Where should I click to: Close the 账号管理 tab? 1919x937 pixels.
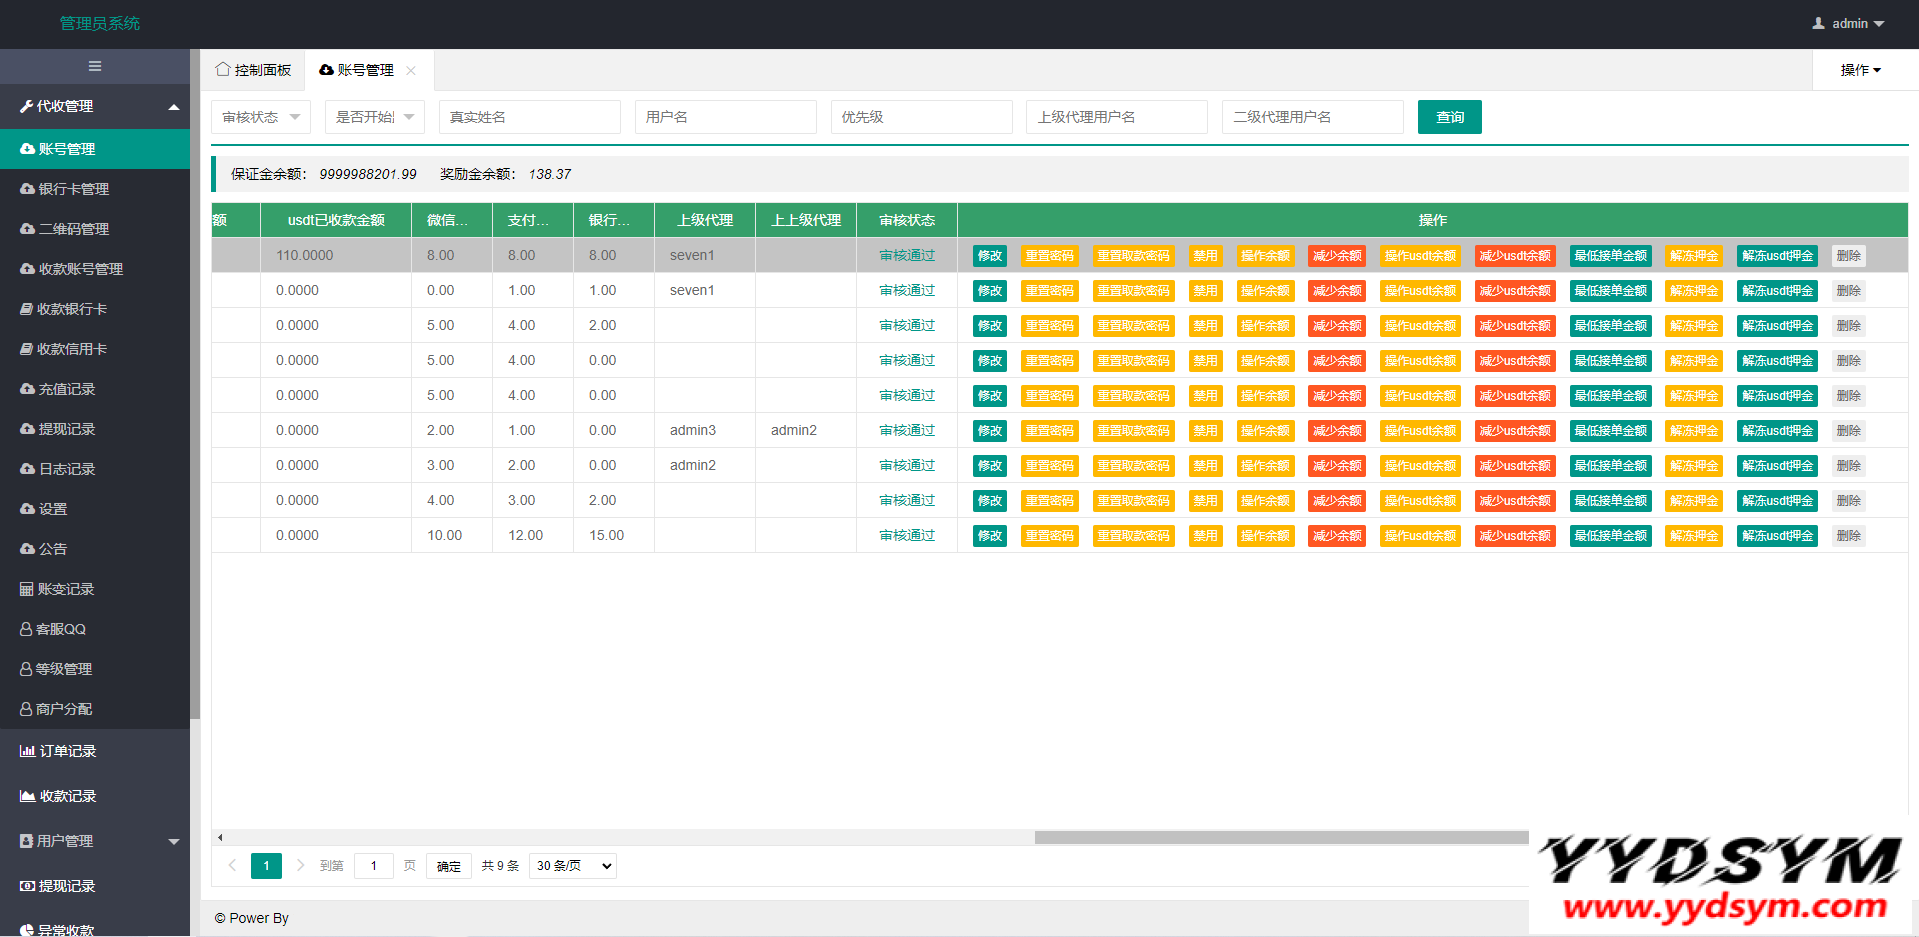[x=411, y=70]
